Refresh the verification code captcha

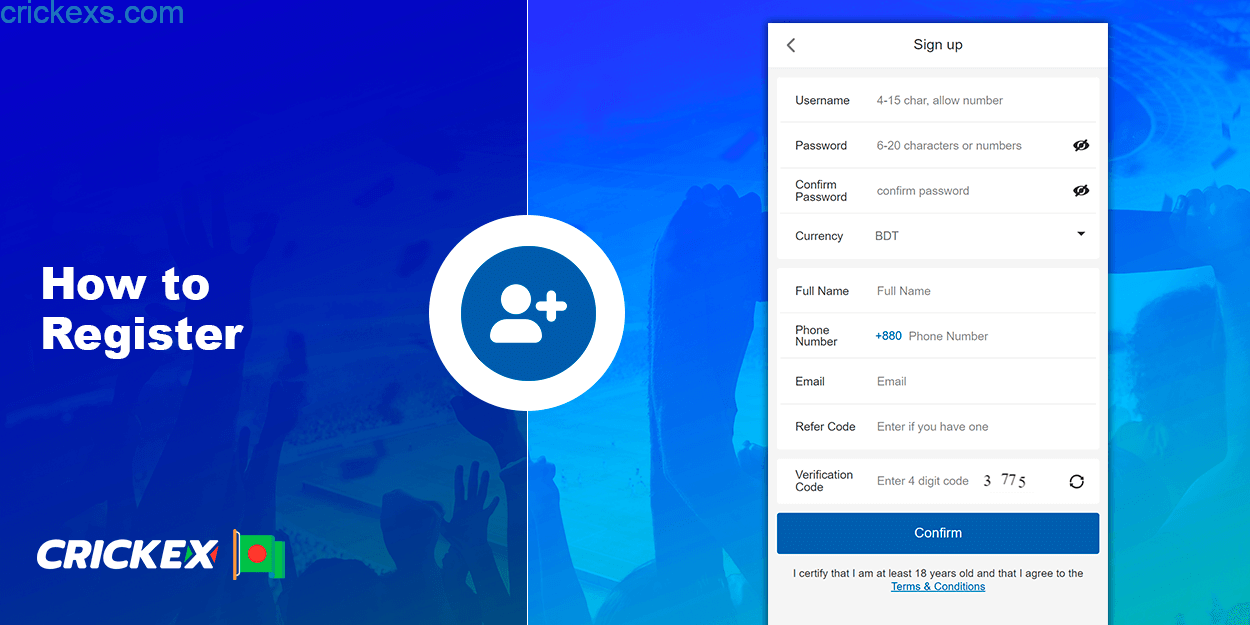[x=1076, y=481]
